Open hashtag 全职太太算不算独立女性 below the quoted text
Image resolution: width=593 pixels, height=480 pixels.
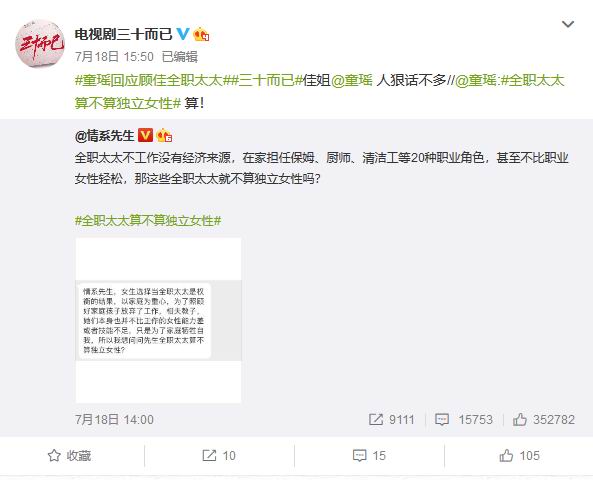pos(148,220)
